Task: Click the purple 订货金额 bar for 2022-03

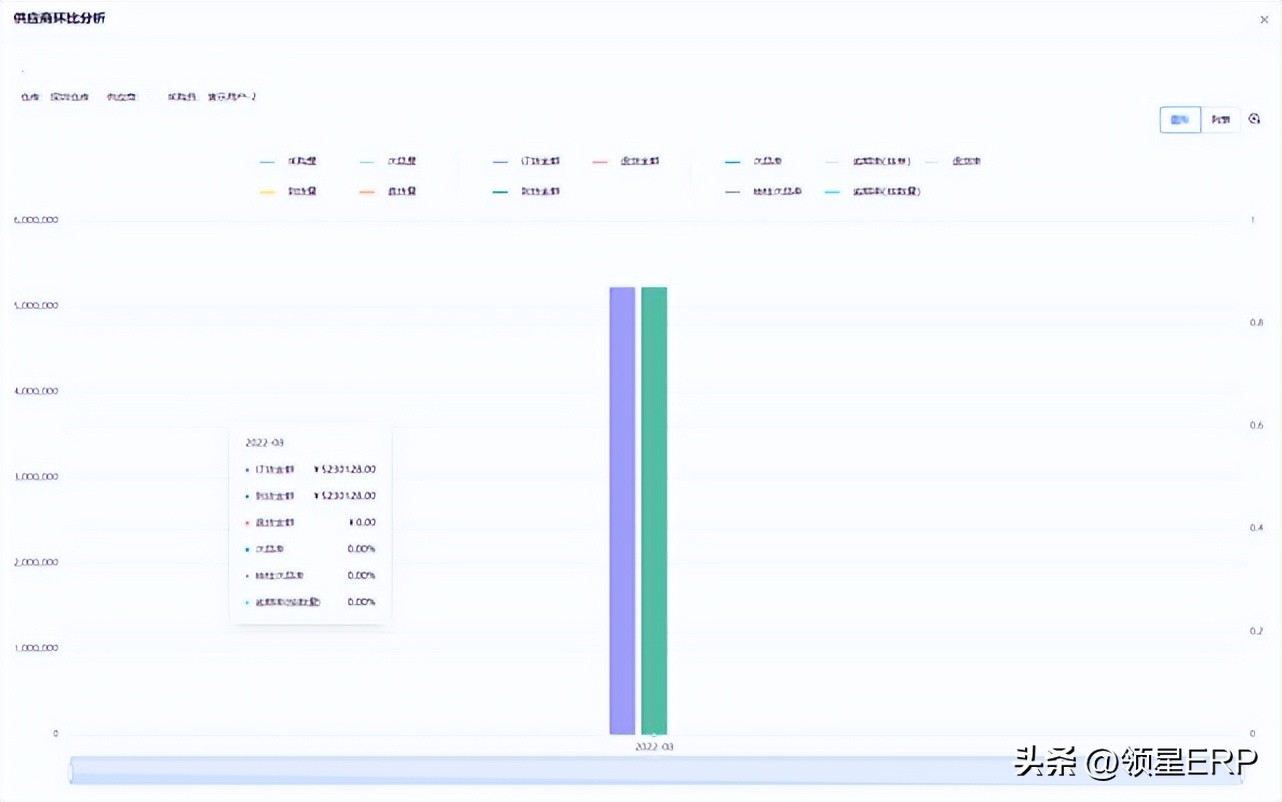Action: point(622,510)
